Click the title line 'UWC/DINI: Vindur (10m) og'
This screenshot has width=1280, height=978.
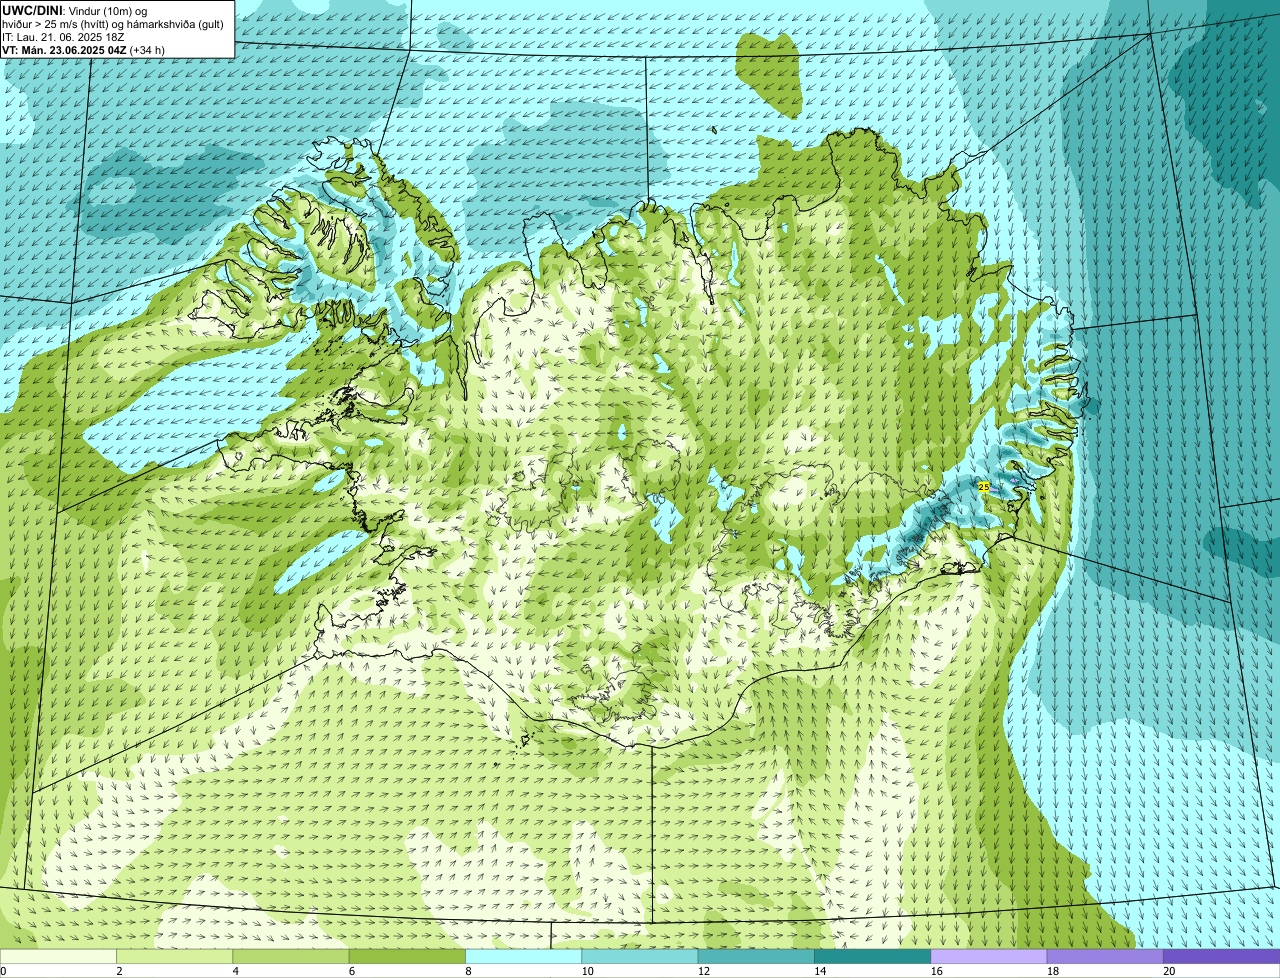point(75,10)
